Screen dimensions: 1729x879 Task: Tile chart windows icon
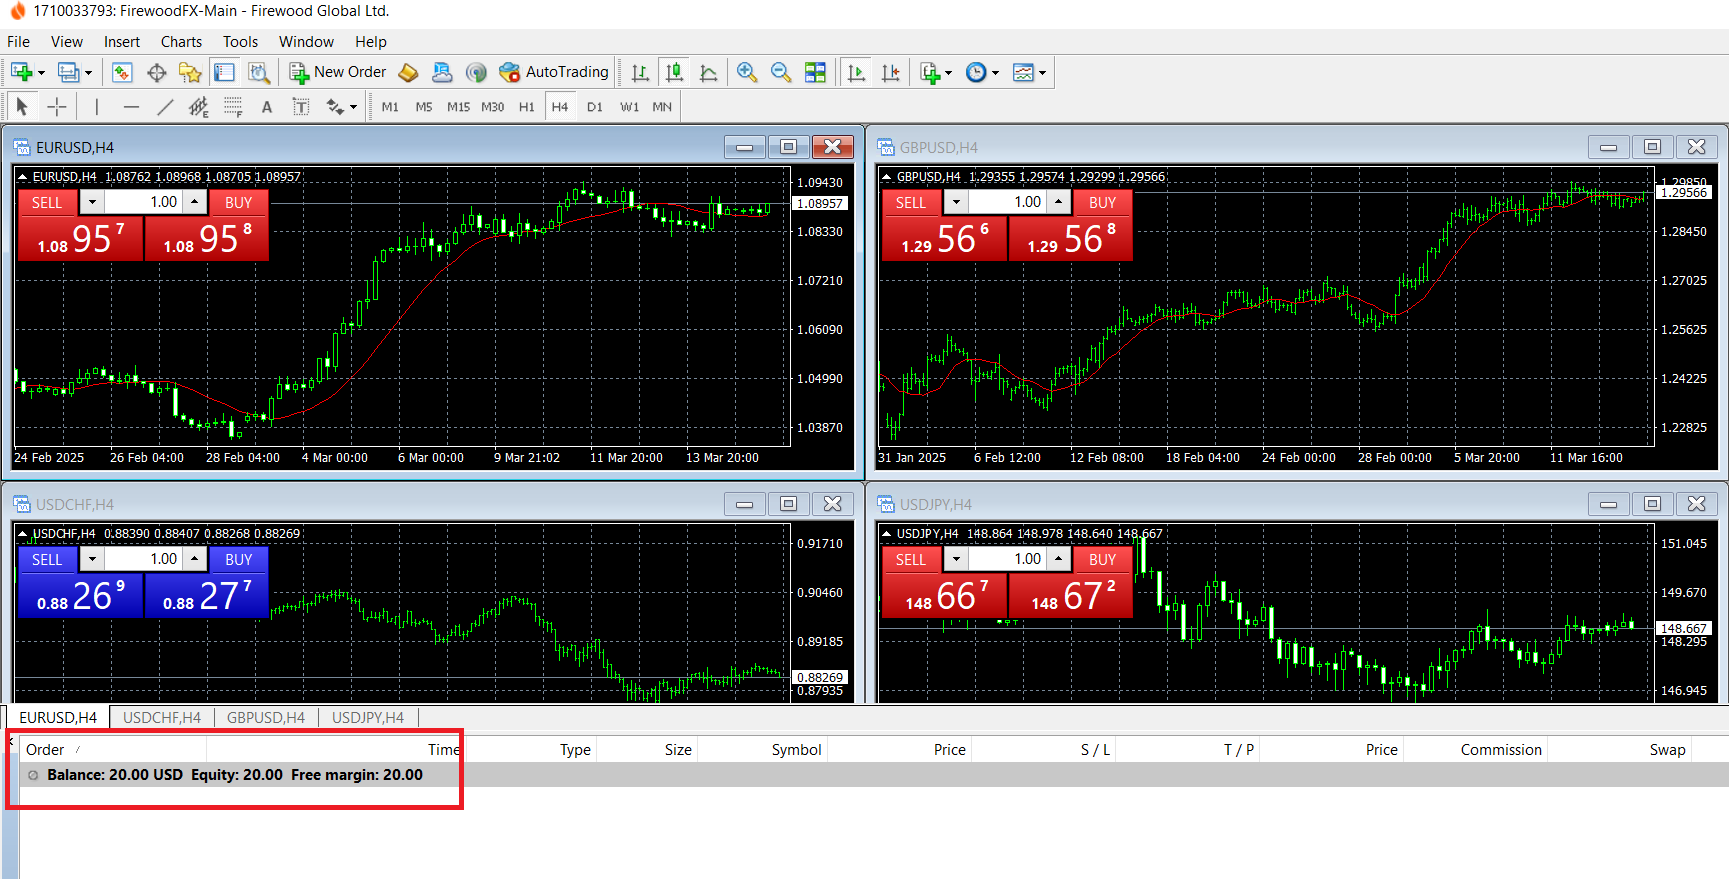[x=816, y=72]
